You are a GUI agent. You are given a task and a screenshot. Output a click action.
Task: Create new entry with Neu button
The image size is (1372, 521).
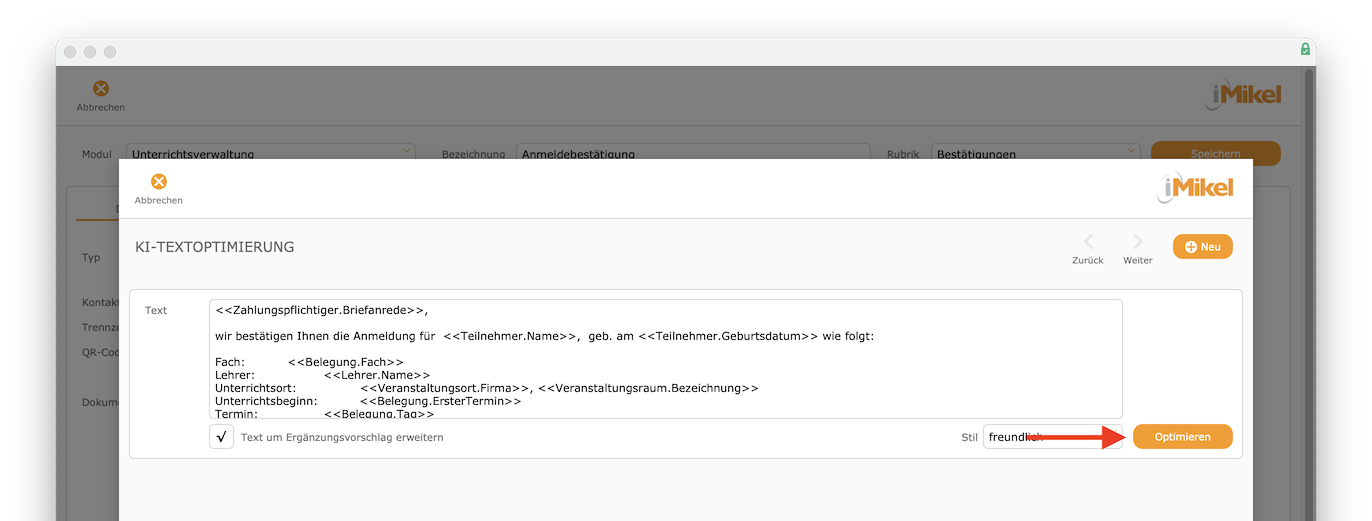click(1203, 247)
